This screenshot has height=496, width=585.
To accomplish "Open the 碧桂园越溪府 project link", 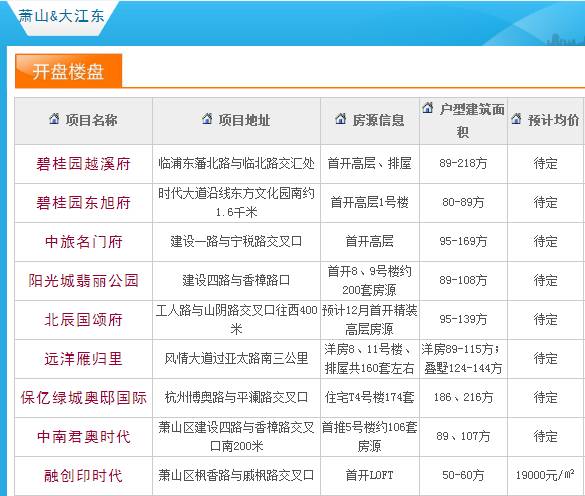I will (83, 164).
